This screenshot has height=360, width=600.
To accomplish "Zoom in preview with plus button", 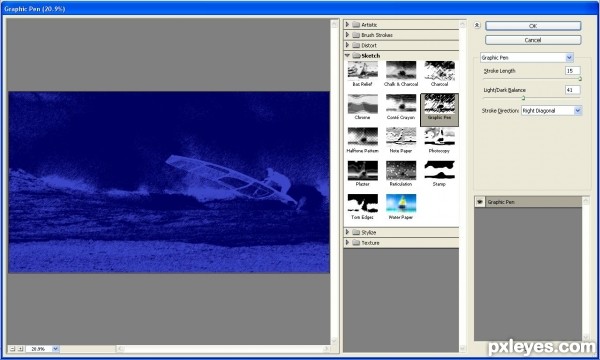I will 21,349.
